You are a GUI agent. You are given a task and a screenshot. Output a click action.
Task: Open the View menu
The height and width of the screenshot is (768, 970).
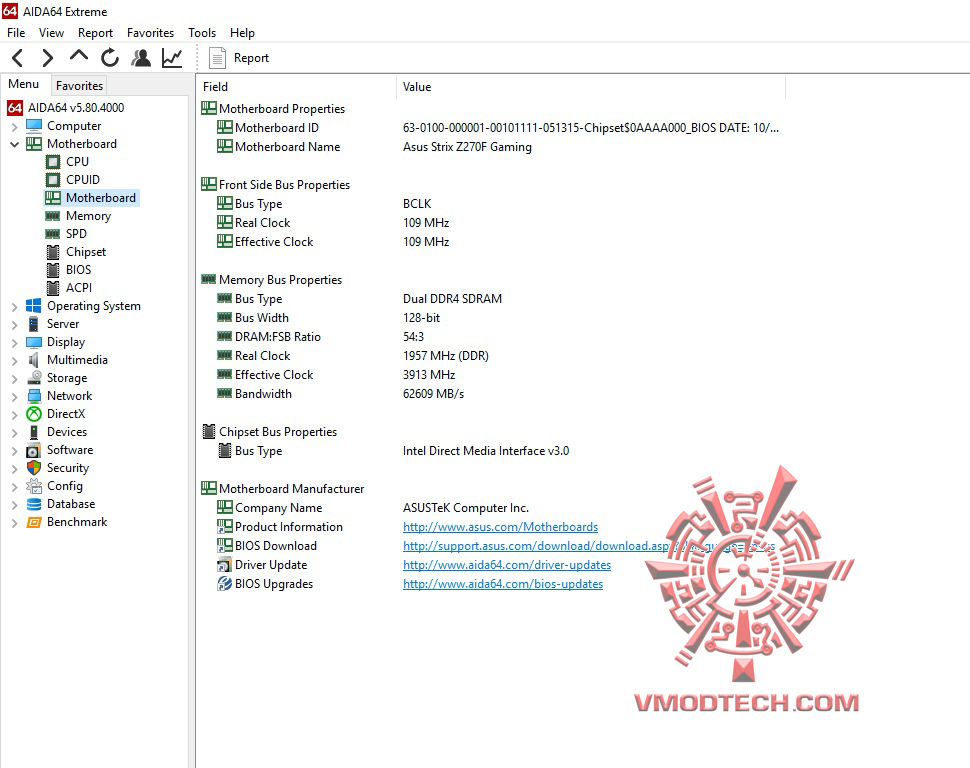pyautogui.click(x=51, y=33)
